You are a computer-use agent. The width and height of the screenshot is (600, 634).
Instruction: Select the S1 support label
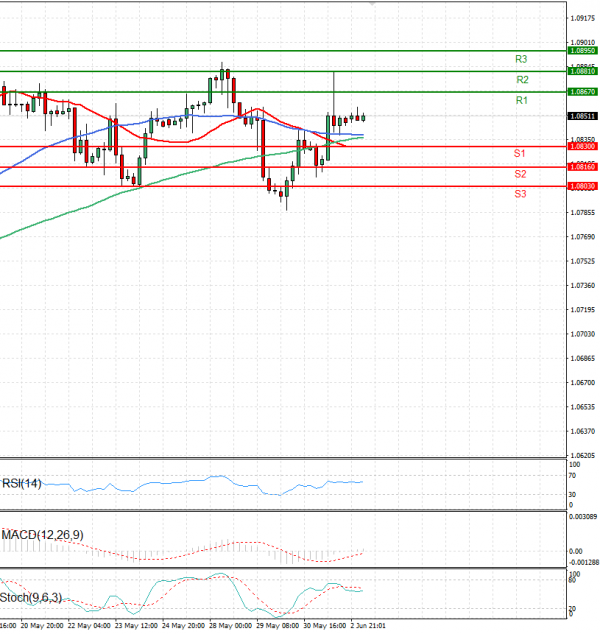point(520,154)
